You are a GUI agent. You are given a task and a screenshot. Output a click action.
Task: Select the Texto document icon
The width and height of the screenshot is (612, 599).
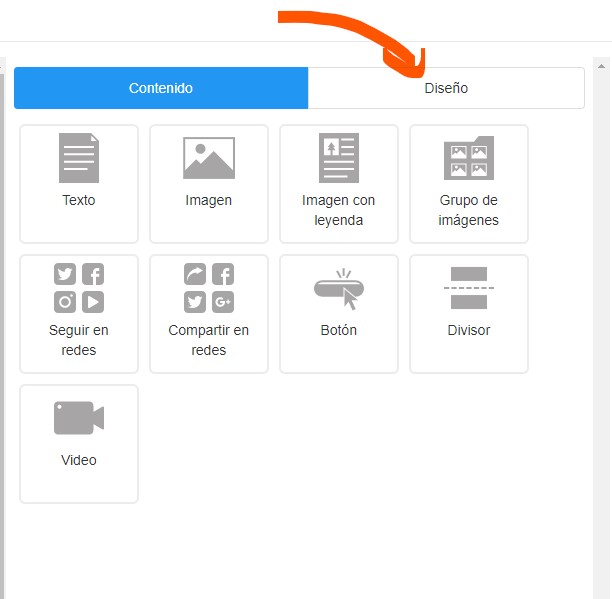click(x=79, y=158)
